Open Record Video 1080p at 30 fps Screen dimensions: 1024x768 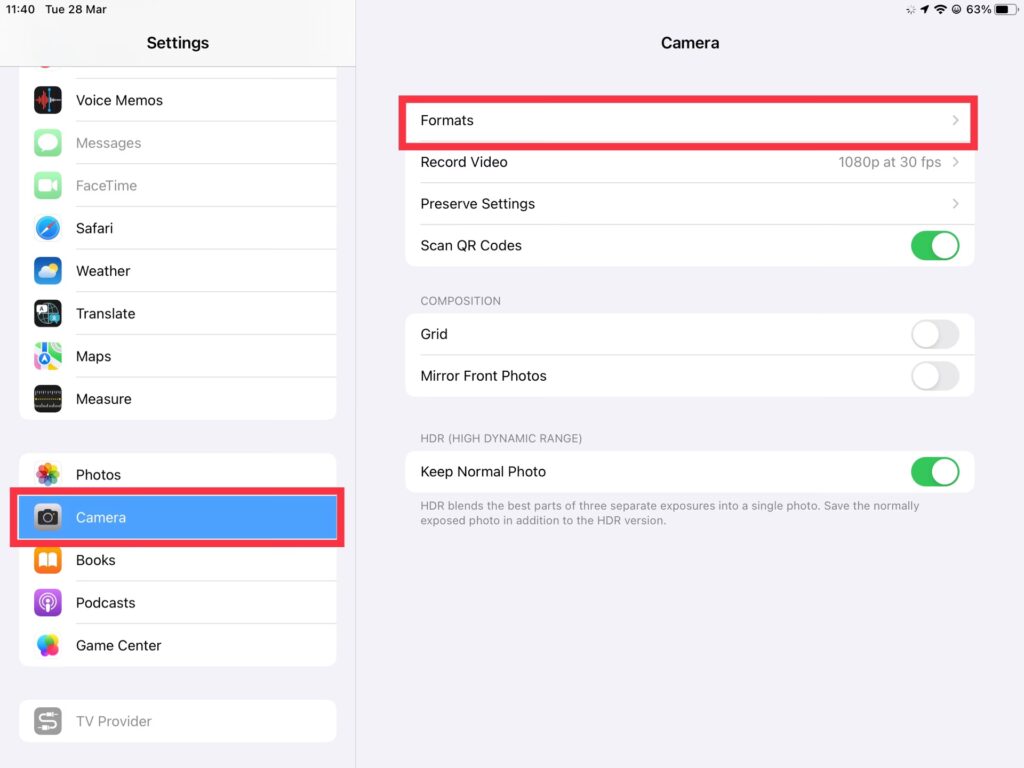tap(689, 162)
